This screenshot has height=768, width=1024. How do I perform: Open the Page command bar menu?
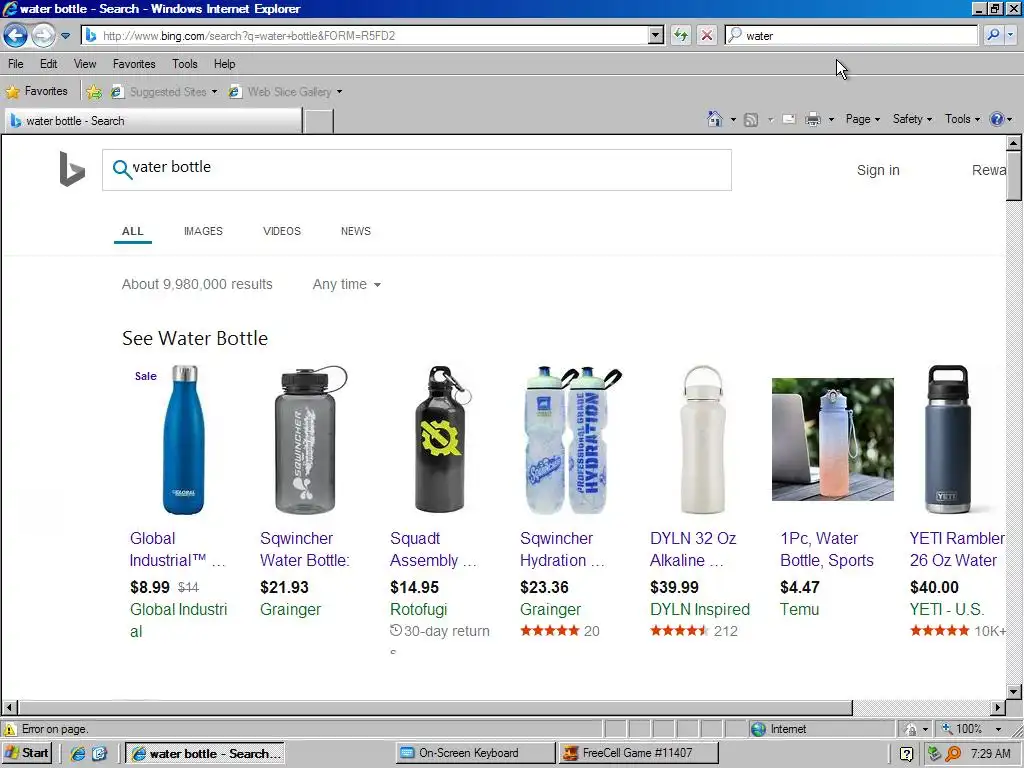pyautogui.click(x=863, y=119)
